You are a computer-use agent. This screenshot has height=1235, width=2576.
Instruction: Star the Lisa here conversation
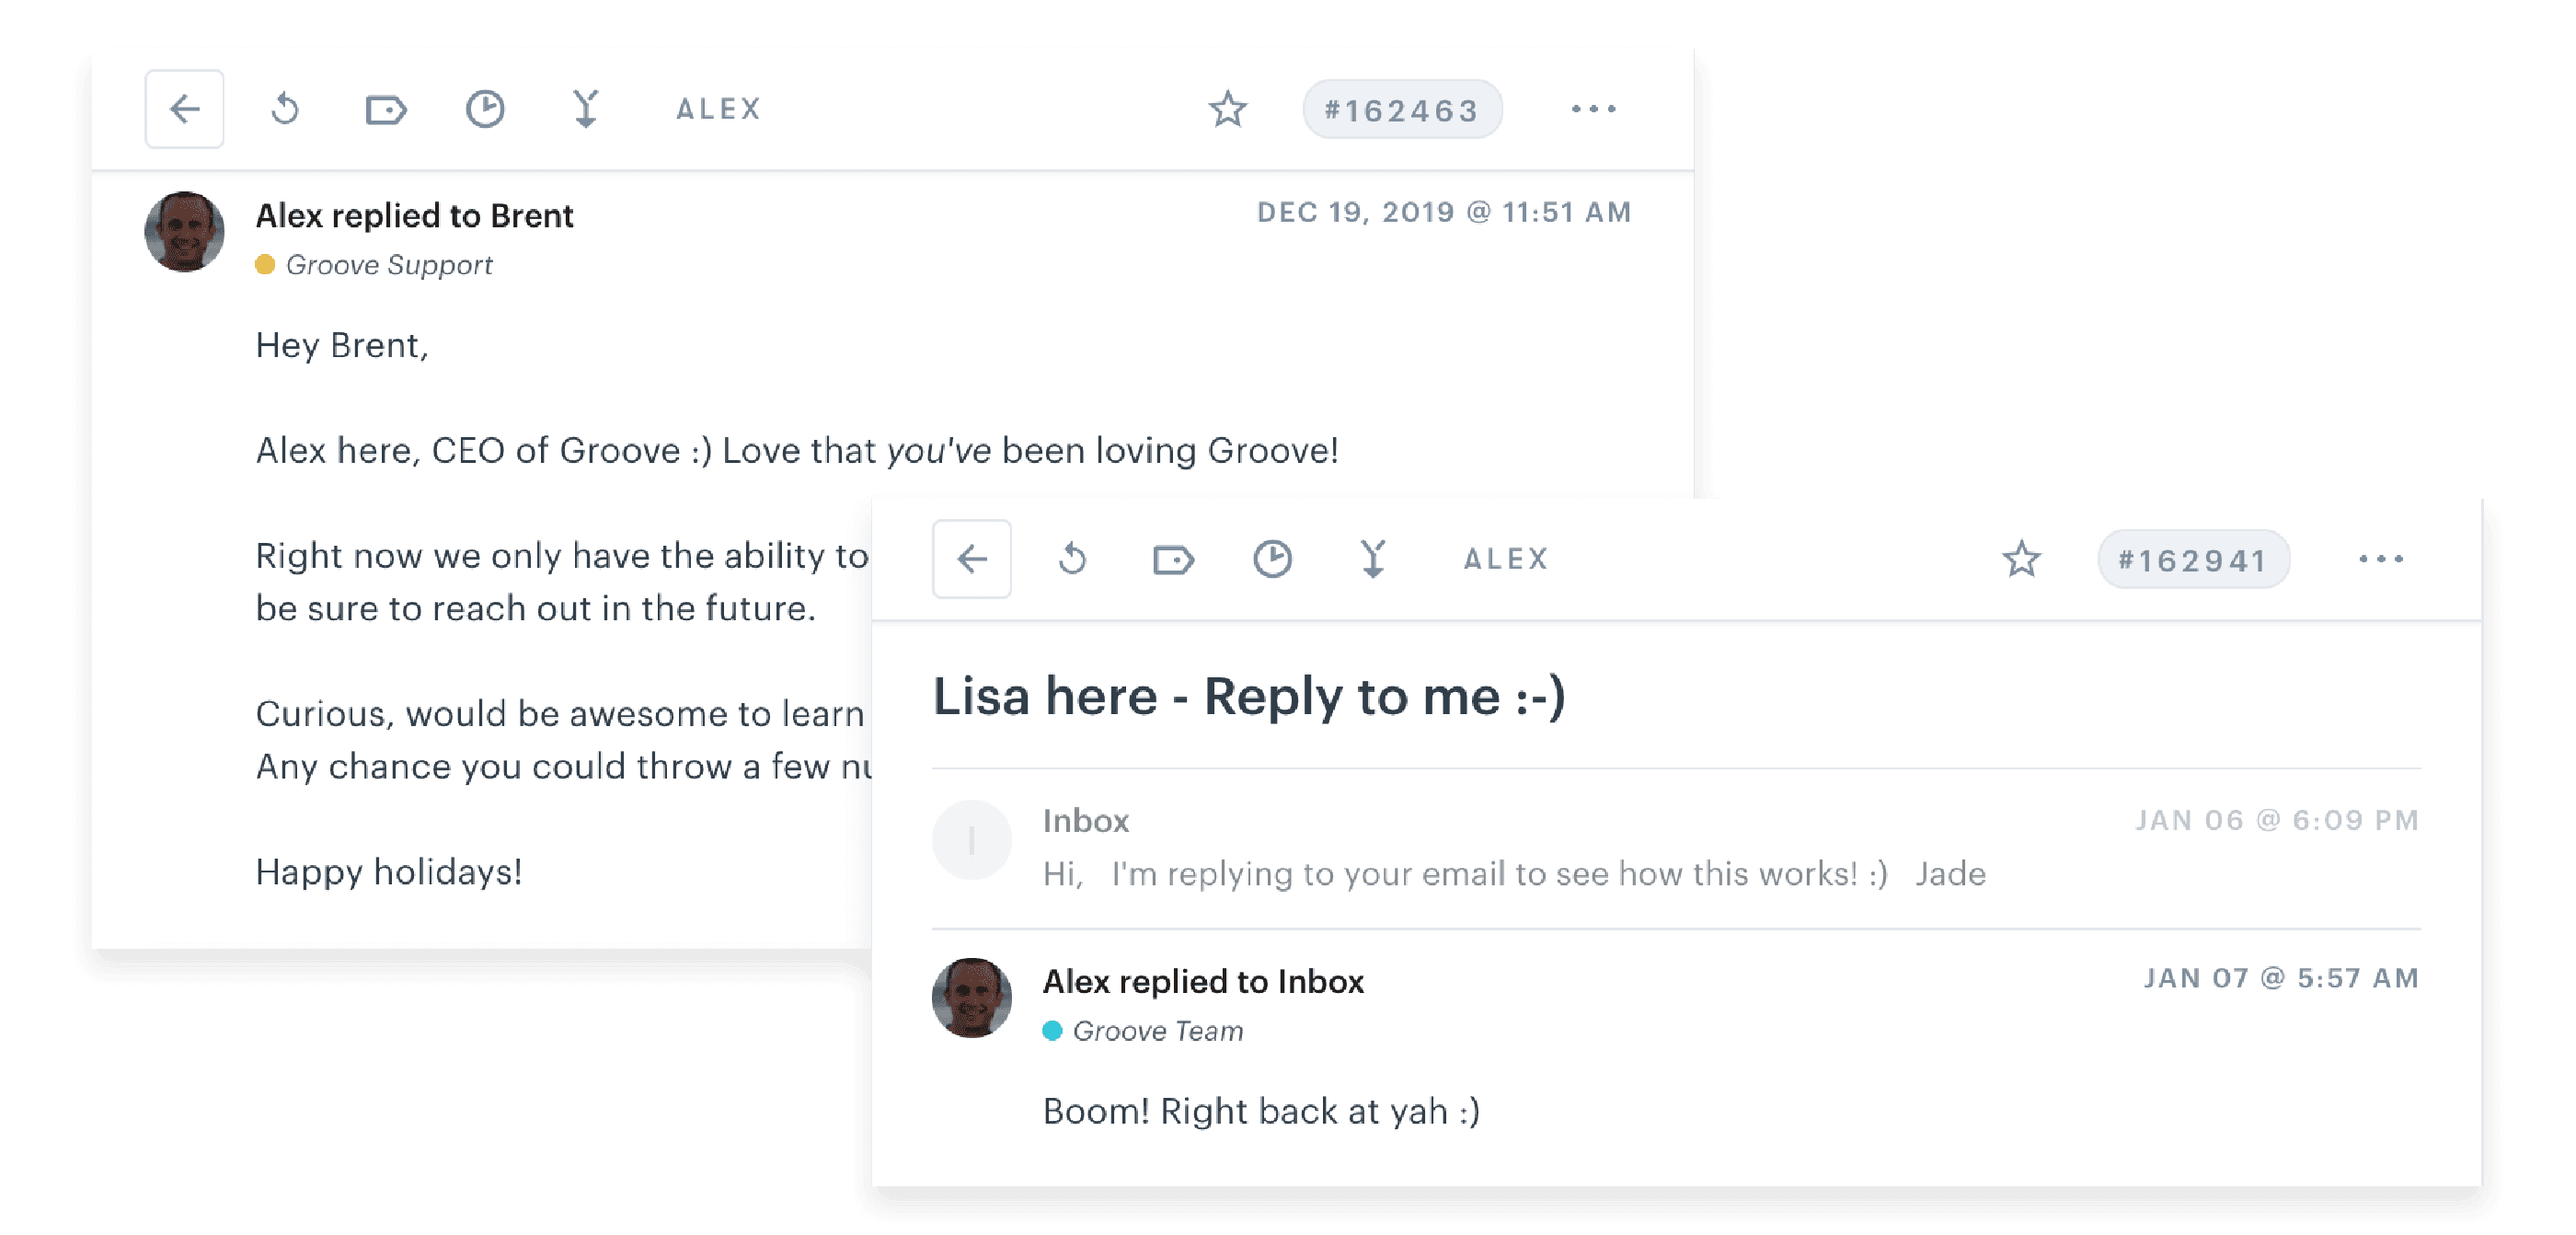[2020, 560]
